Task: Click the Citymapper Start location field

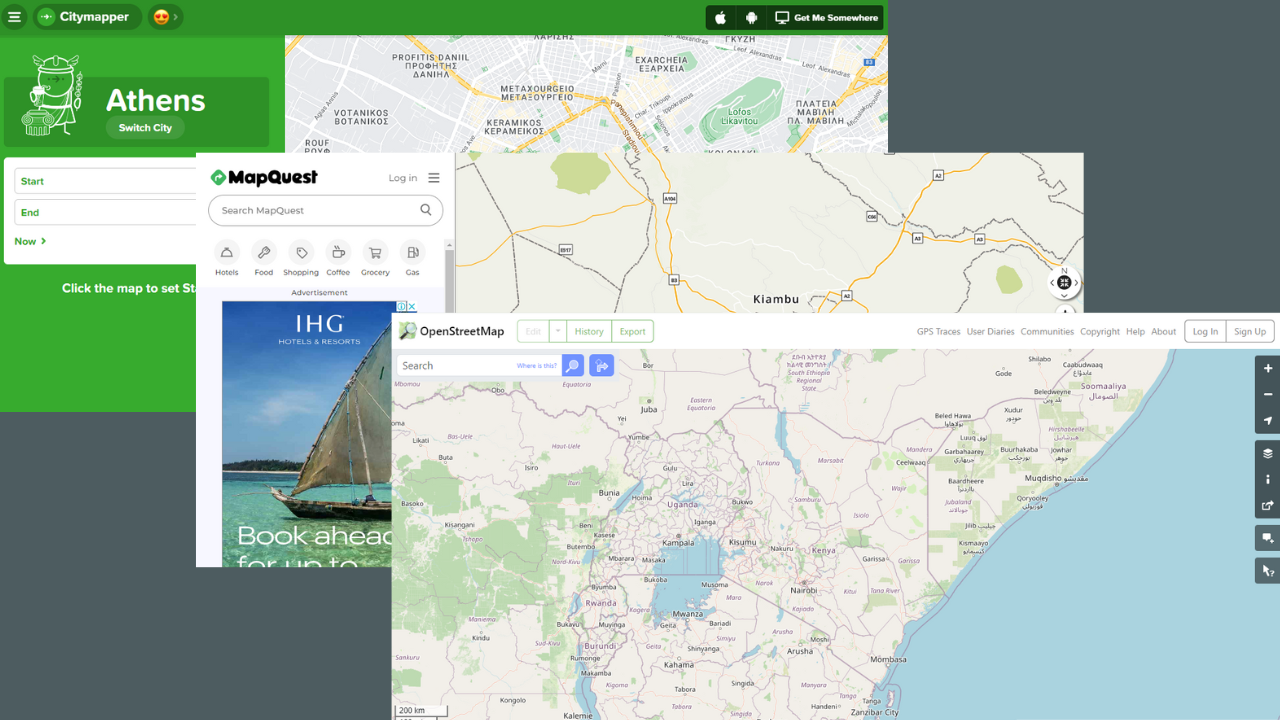Action: click(x=105, y=181)
